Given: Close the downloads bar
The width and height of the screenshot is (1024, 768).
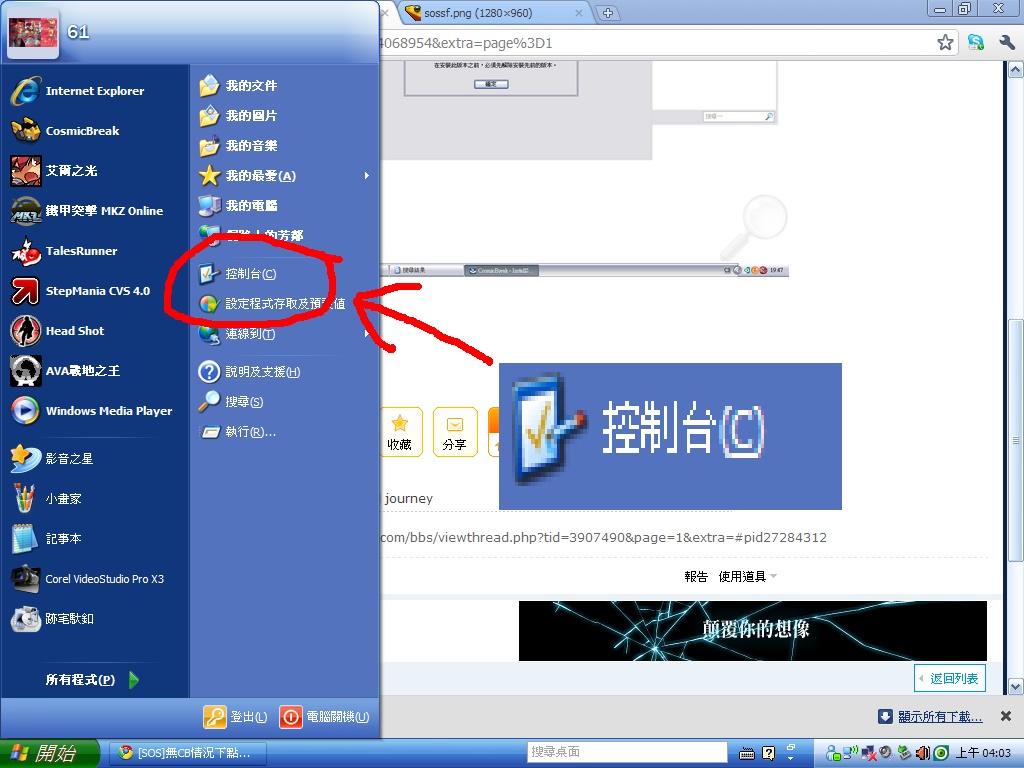Looking at the screenshot, I should point(1006,716).
